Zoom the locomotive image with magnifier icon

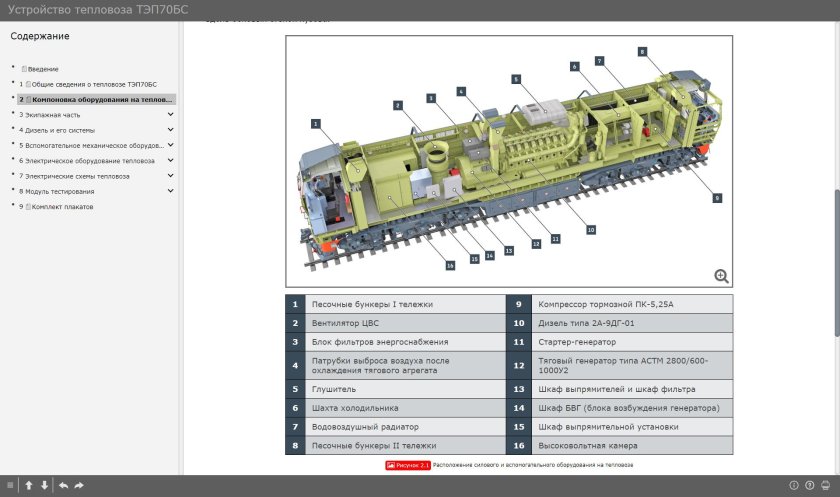(721, 276)
